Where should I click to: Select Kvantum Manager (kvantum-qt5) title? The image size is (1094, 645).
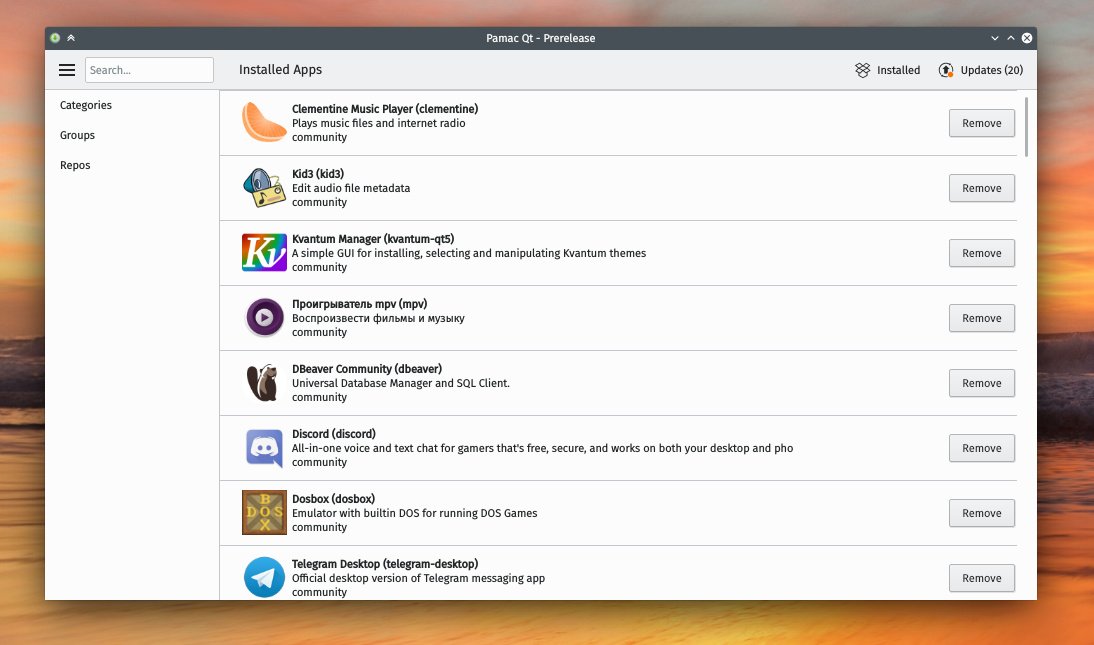click(373, 239)
